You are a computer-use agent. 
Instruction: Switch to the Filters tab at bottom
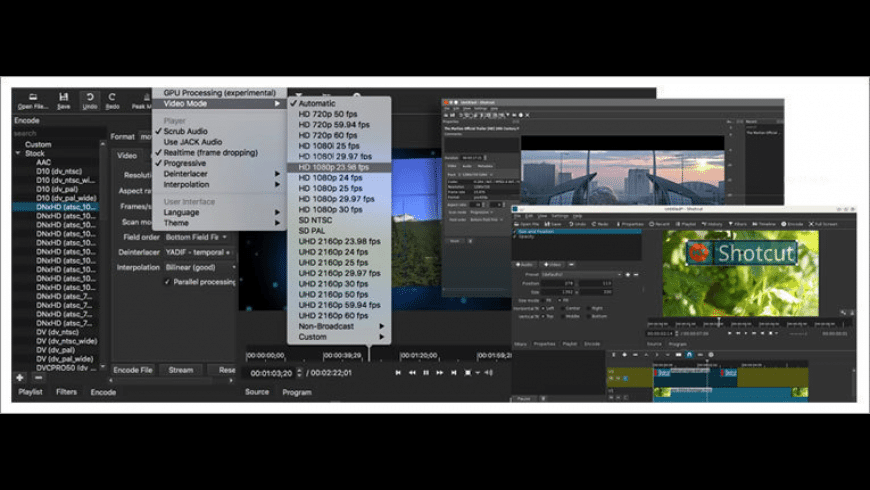67,393
